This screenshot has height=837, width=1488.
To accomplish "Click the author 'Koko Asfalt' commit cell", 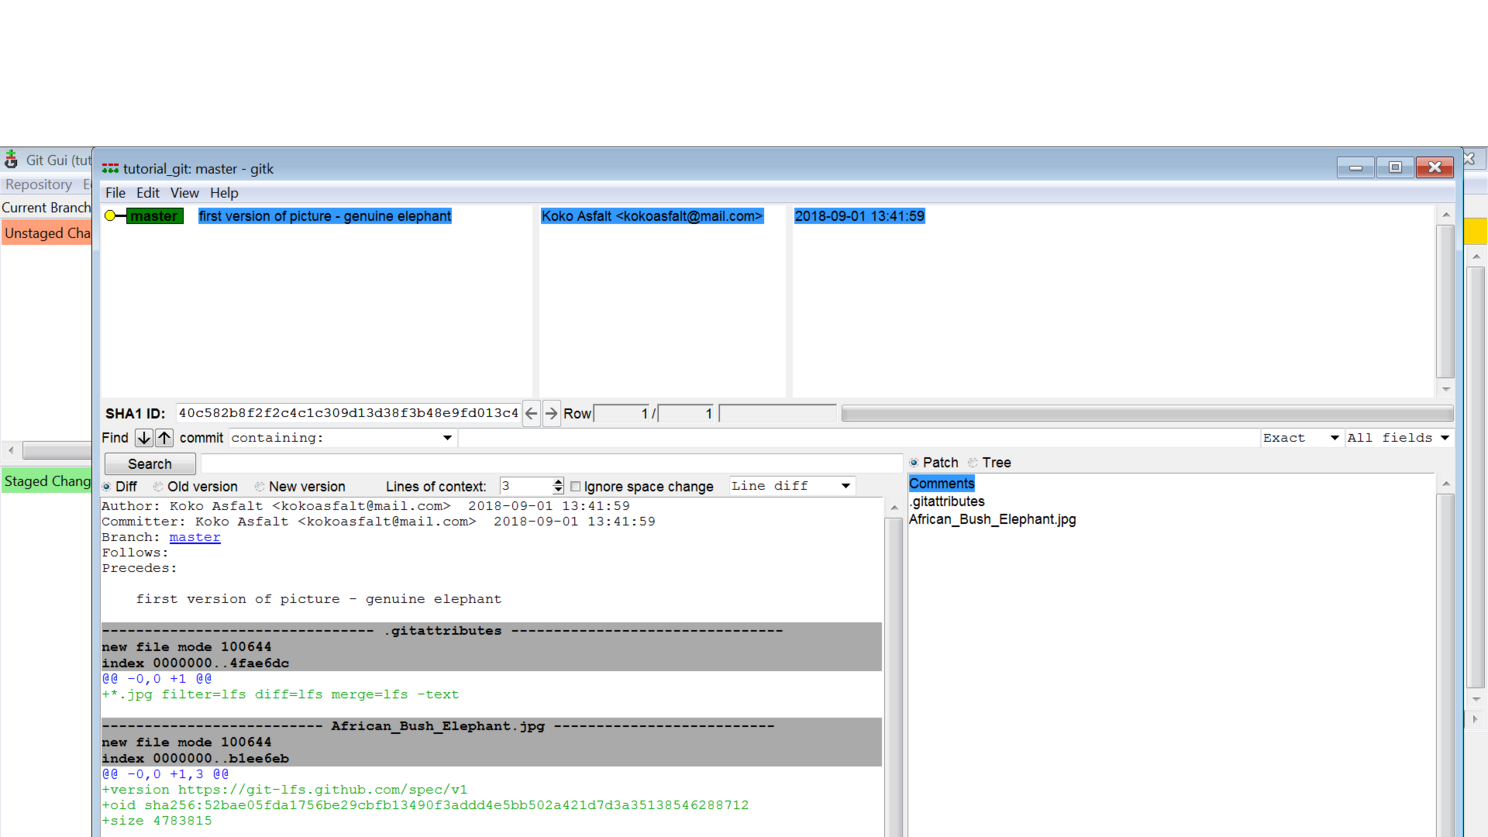I will coord(652,216).
